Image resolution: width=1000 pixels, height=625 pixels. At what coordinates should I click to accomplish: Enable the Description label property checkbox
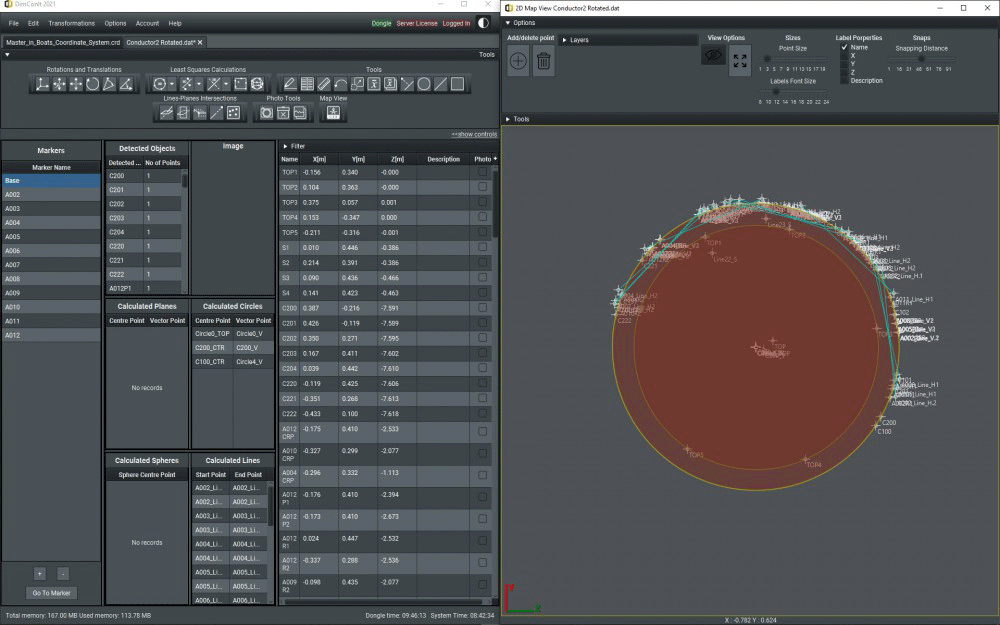point(845,80)
